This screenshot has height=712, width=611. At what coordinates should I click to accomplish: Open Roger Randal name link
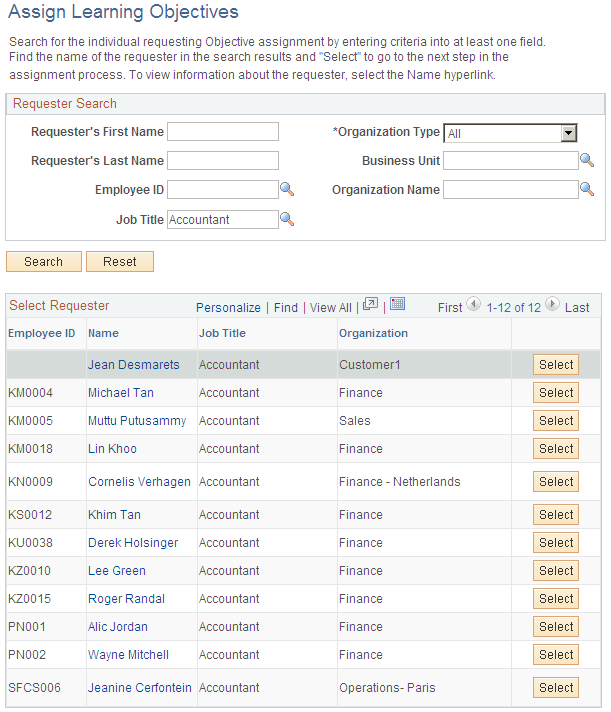[x=126, y=599]
